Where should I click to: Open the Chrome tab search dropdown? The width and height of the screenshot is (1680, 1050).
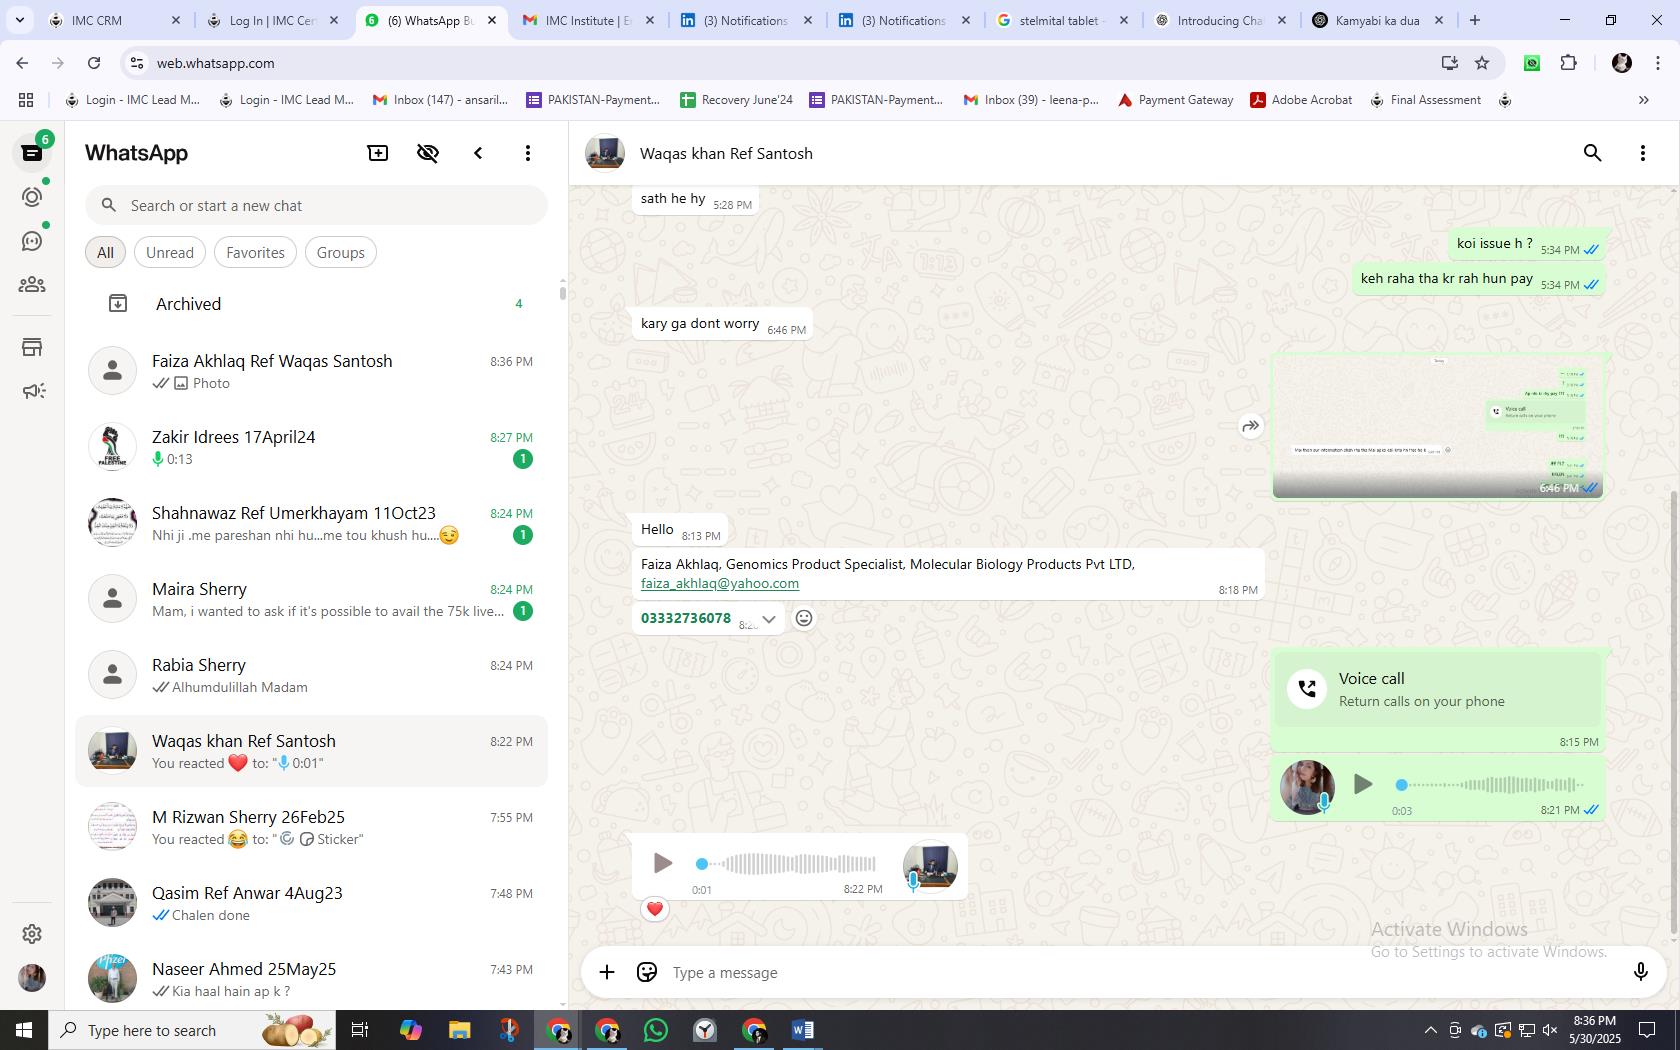pos(19,20)
